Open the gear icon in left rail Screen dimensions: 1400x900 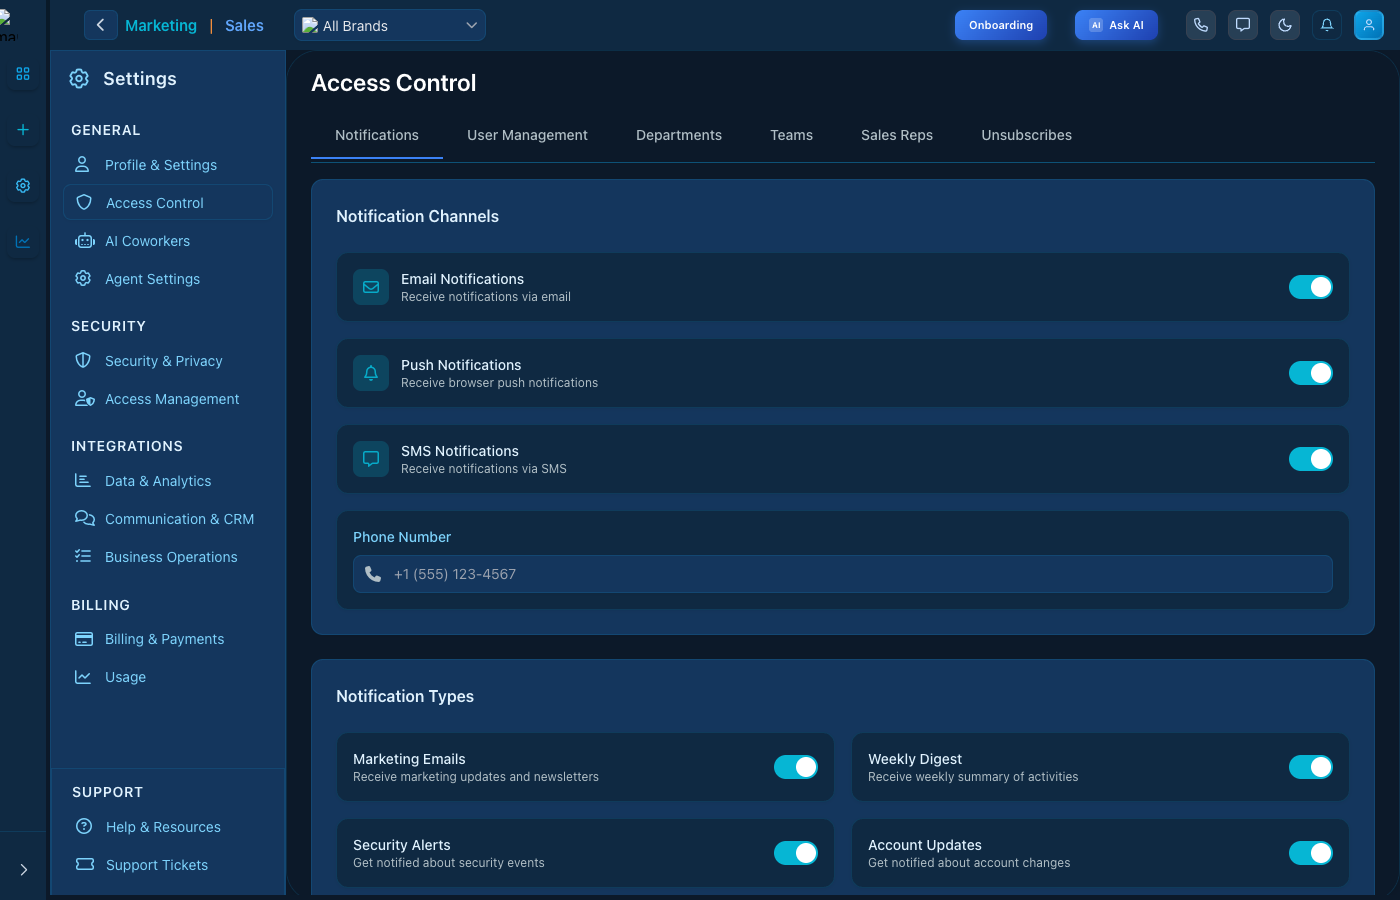pyautogui.click(x=23, y=186)
